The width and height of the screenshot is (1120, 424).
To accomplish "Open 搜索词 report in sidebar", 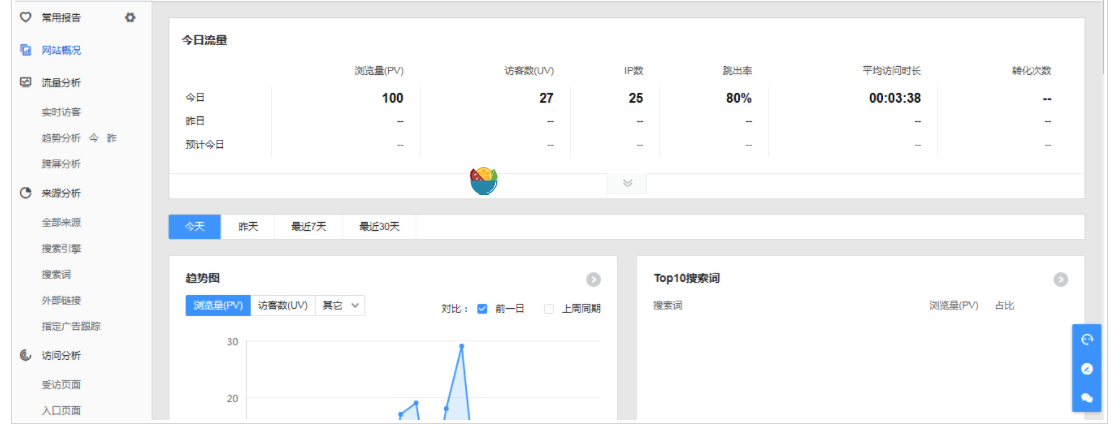I will pyautogui.click(x=56, y=274).
